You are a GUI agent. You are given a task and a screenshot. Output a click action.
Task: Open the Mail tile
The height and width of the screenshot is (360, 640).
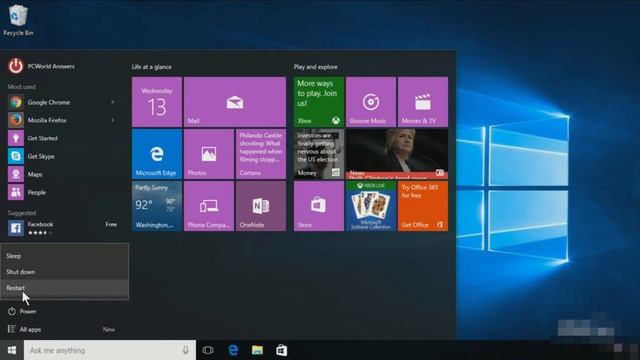point(235,102)
